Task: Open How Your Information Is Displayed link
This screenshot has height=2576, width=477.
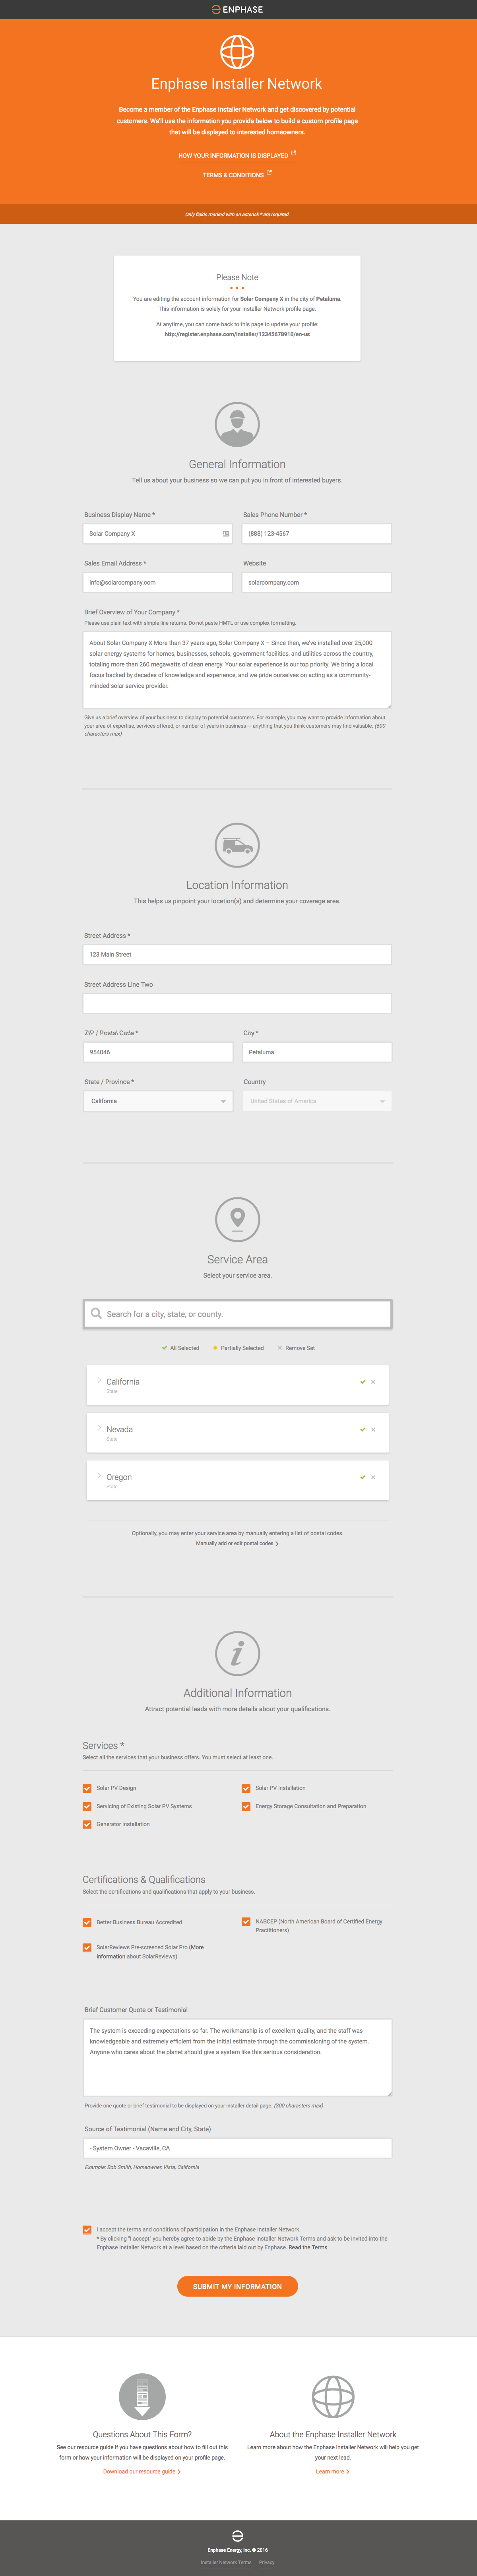Action: point(233,156)
